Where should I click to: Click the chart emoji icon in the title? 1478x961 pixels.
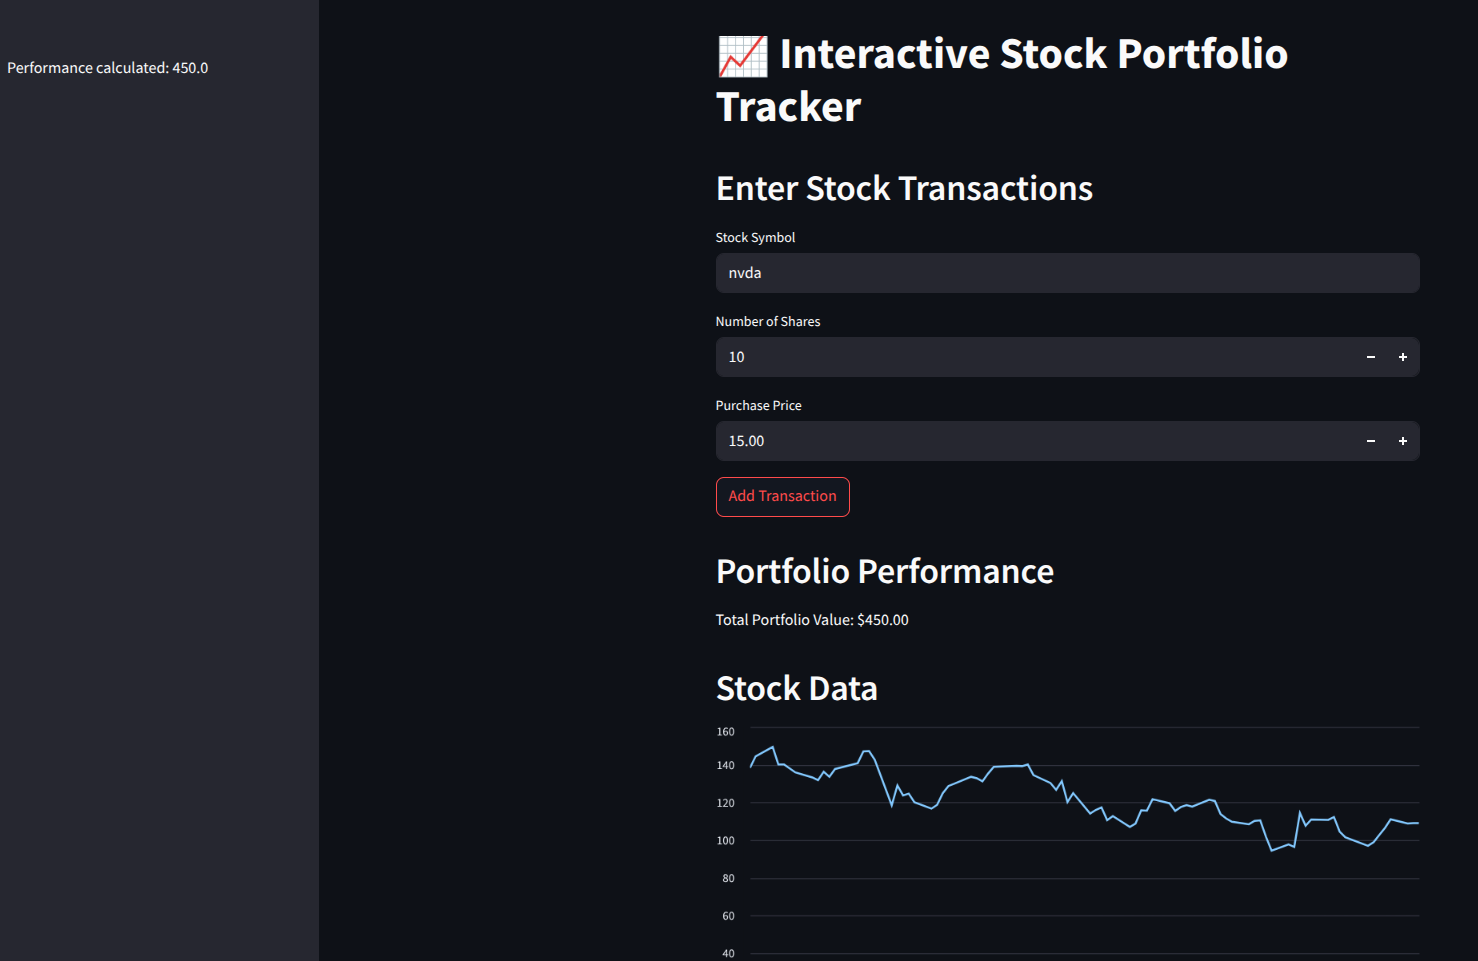pyautogui.click(x=742, y=56)
